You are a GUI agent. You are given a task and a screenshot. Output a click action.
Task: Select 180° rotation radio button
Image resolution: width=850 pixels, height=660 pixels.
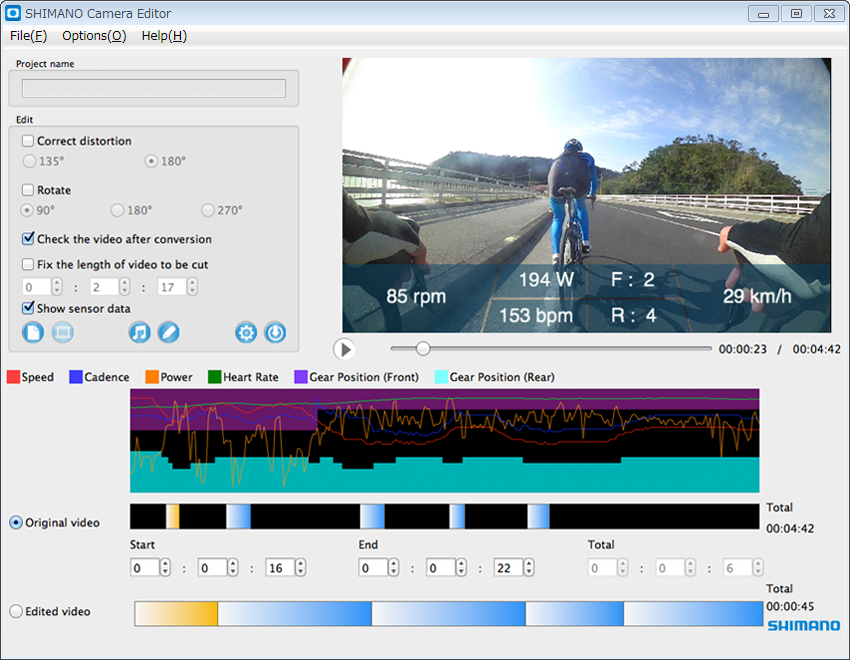pyautogui.click(x=117, y=210)
